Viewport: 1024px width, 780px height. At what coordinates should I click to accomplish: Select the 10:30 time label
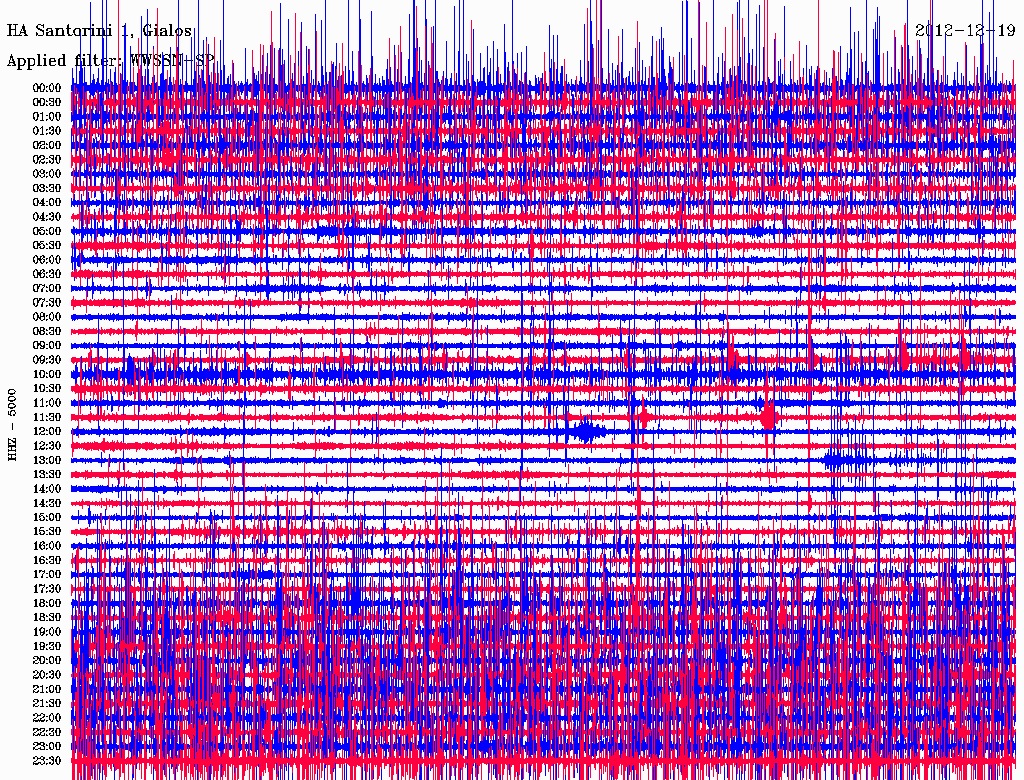47,389
